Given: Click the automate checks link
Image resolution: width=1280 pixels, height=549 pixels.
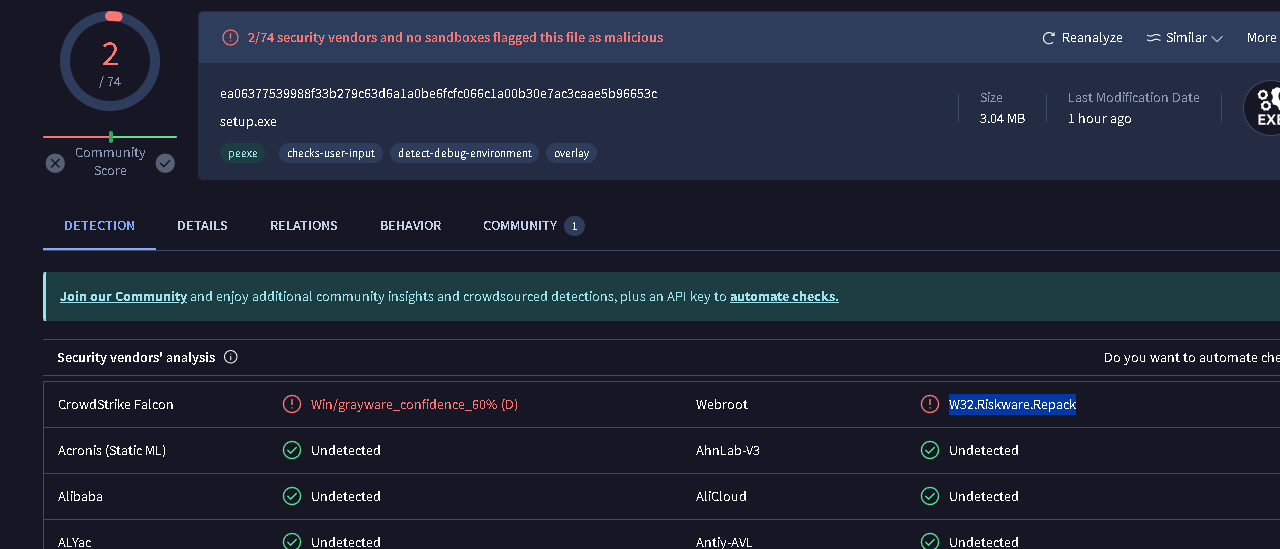Looking at the screenshot, I should pos(784,296).
